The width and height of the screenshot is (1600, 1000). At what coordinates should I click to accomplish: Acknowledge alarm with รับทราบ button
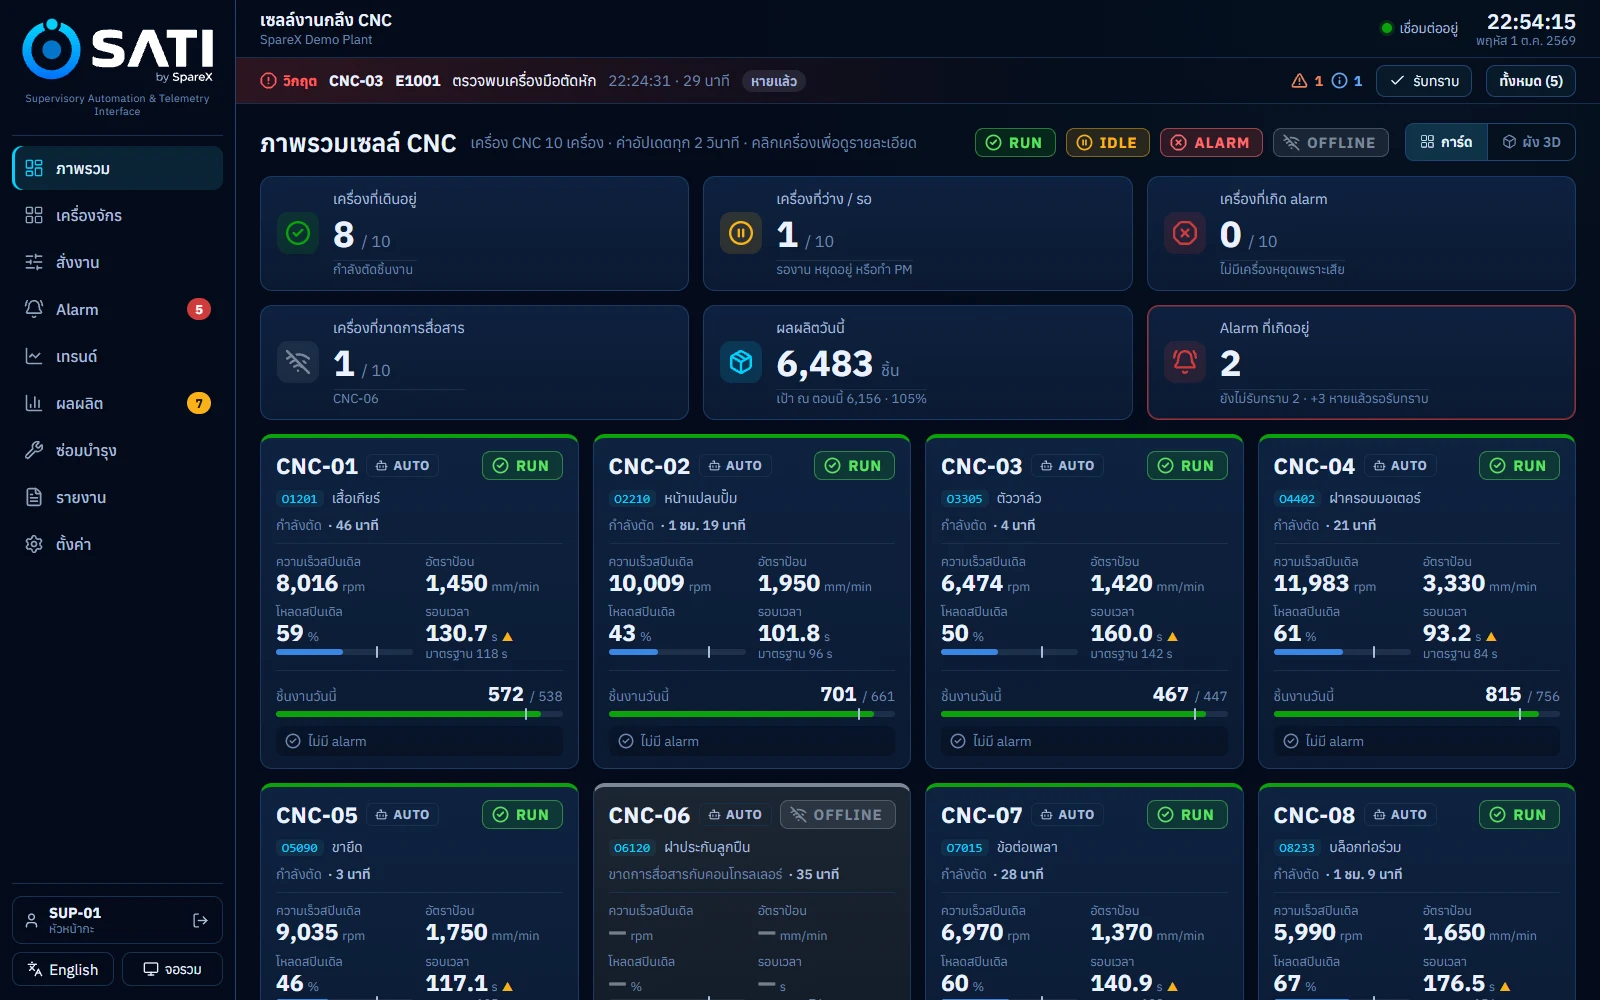click(x=1424, y=81)
